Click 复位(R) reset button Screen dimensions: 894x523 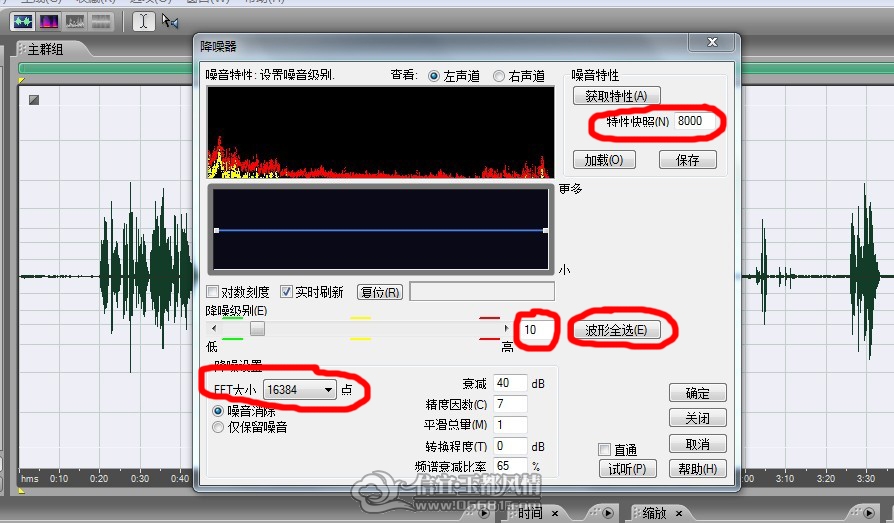[380, 293]
